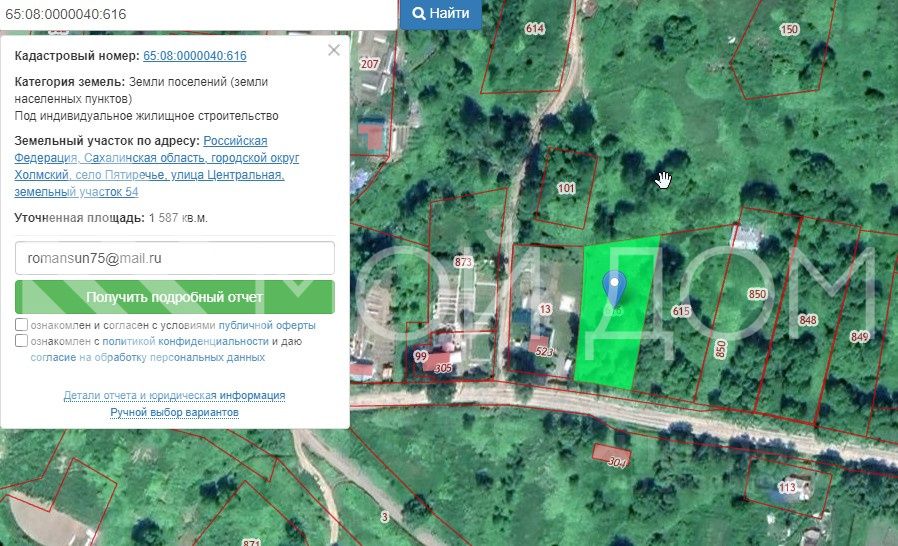Open the публичной оферты link
The width and height of the screenshot is (898, 546).
267,325
